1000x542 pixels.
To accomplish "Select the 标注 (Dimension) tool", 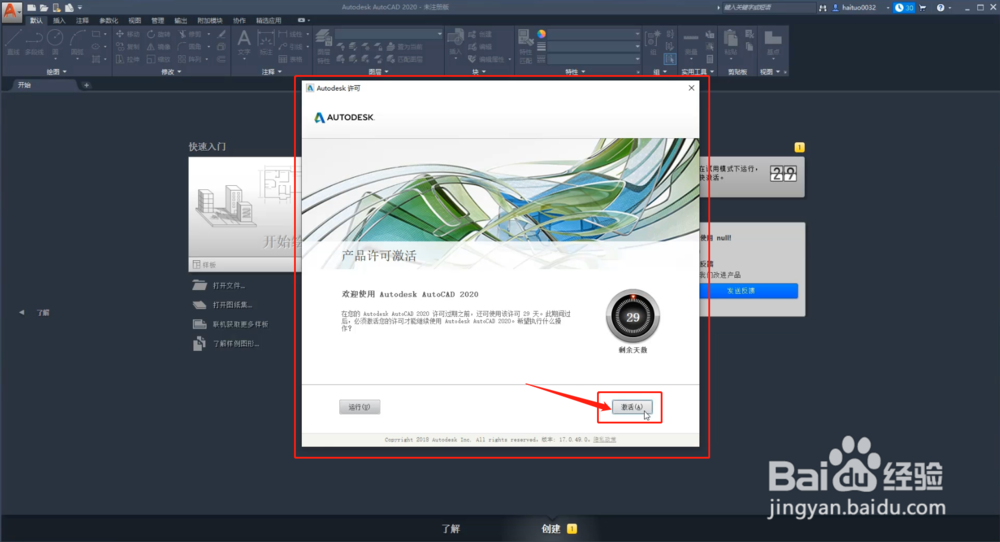I will pyautogui.click(x=265, y=44).
